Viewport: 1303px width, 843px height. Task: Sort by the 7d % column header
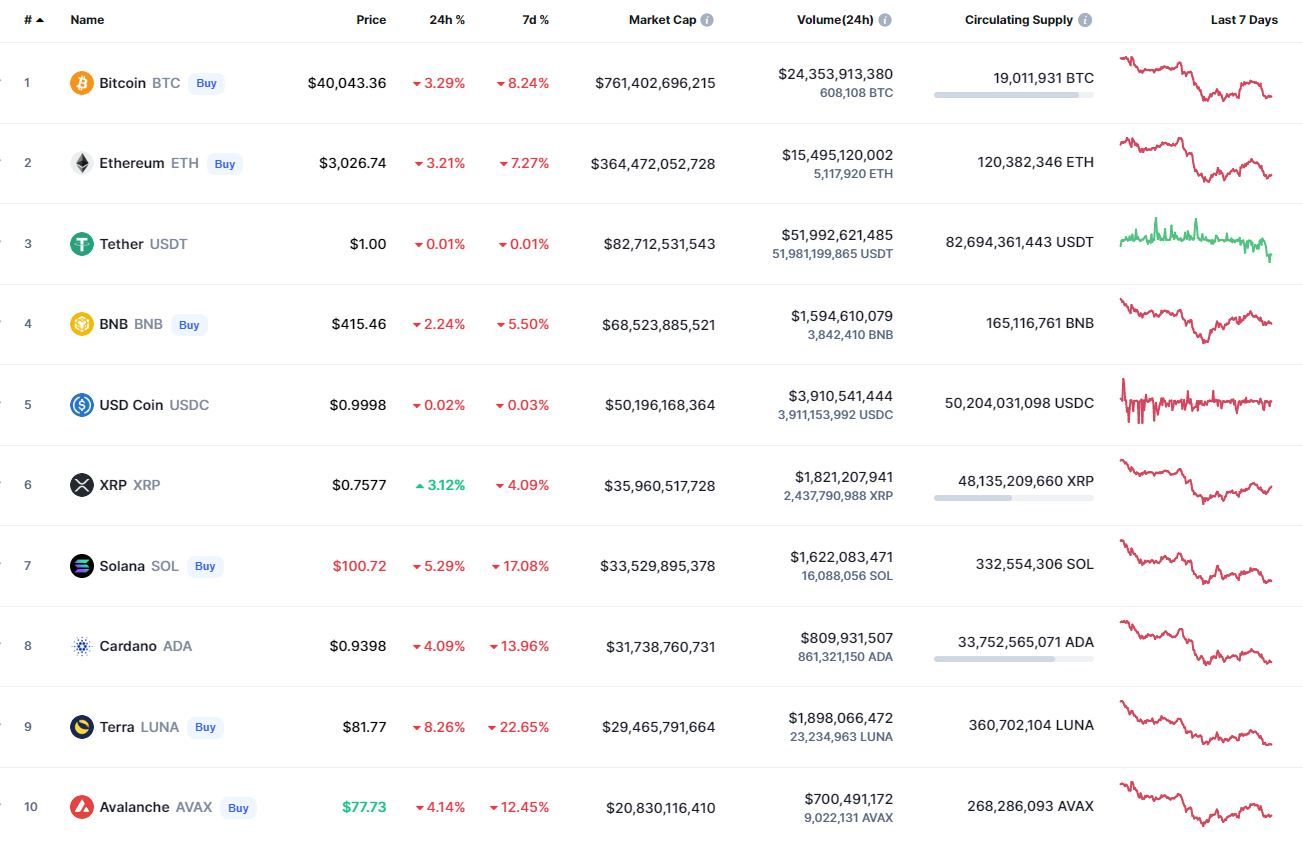pos(535,20)
